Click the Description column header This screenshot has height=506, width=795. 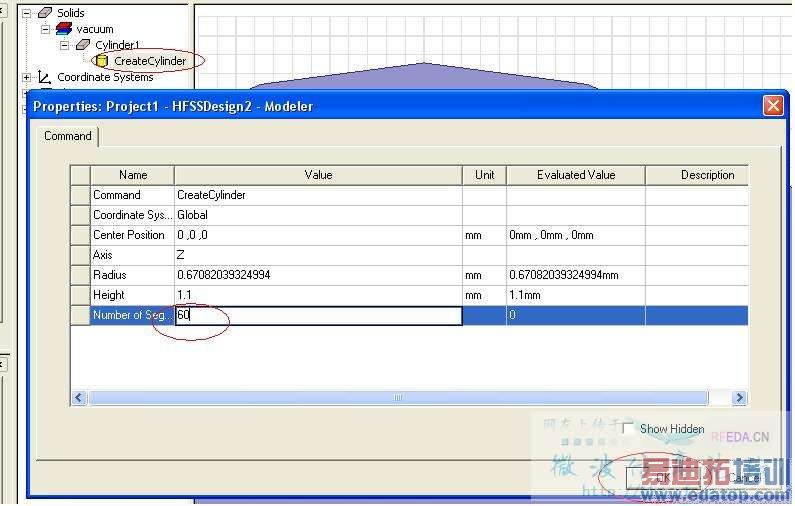(697, 175)
